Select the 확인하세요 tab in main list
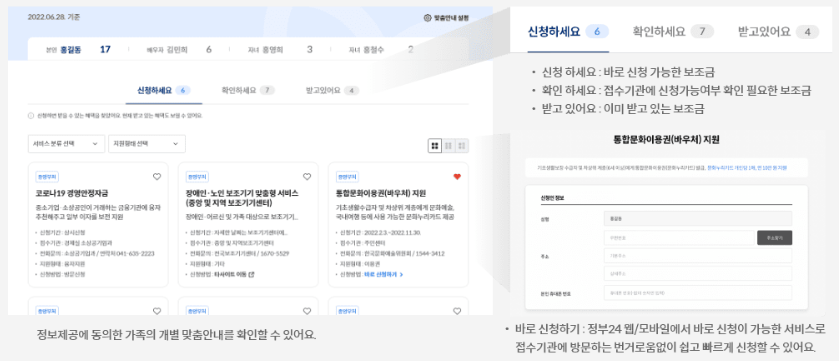The height and width of the screenshot is (361, 839). 248,90
